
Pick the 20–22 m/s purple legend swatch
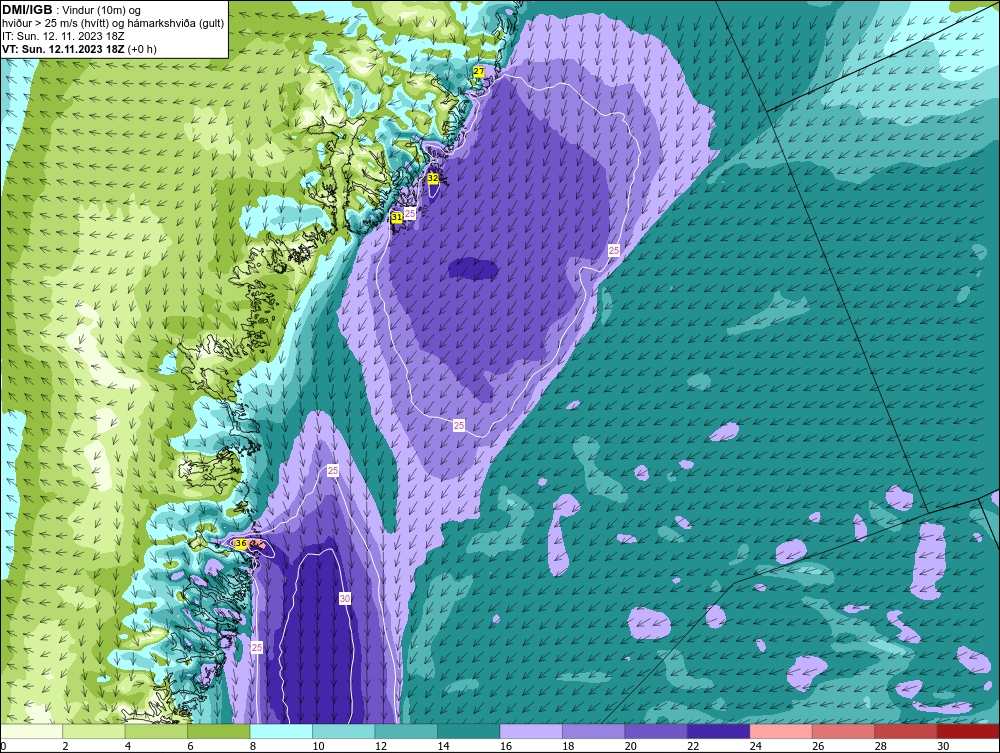(656, 731)
